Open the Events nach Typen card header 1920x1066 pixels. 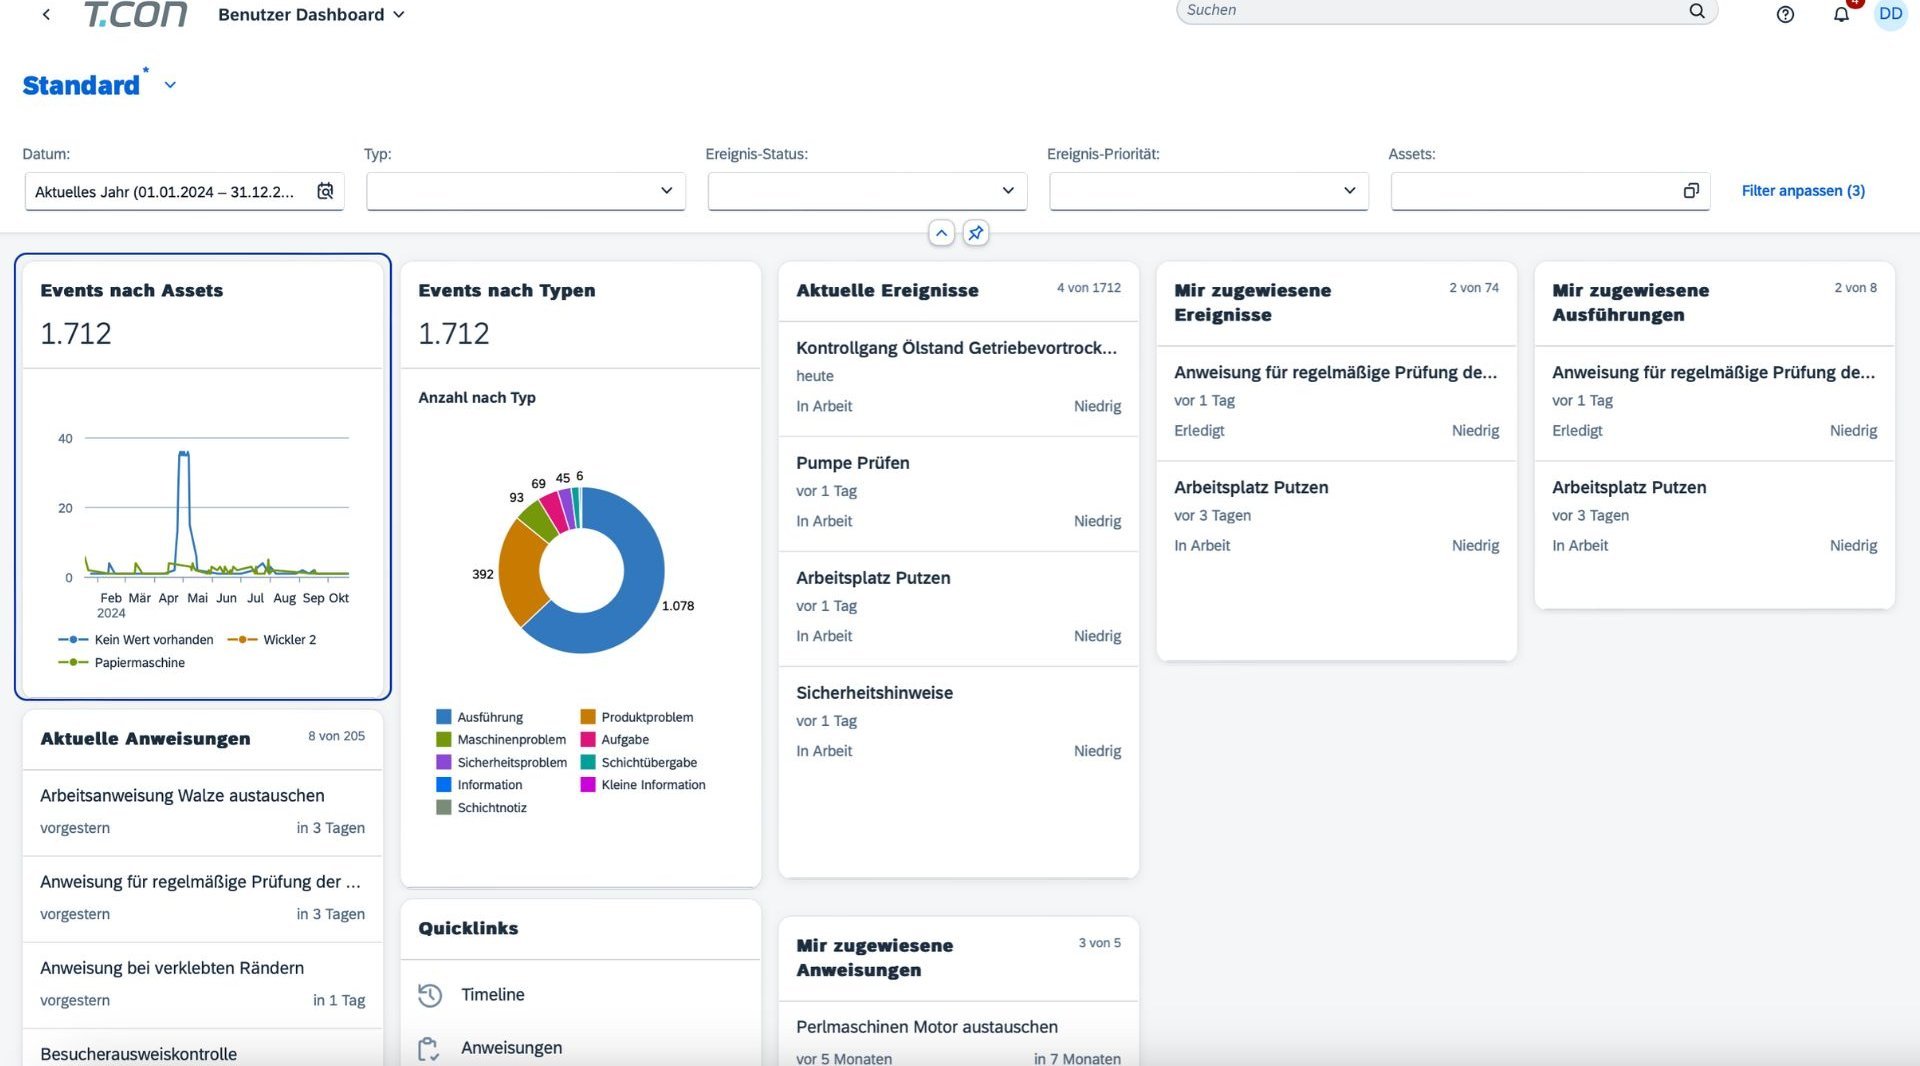coord(581,315)
